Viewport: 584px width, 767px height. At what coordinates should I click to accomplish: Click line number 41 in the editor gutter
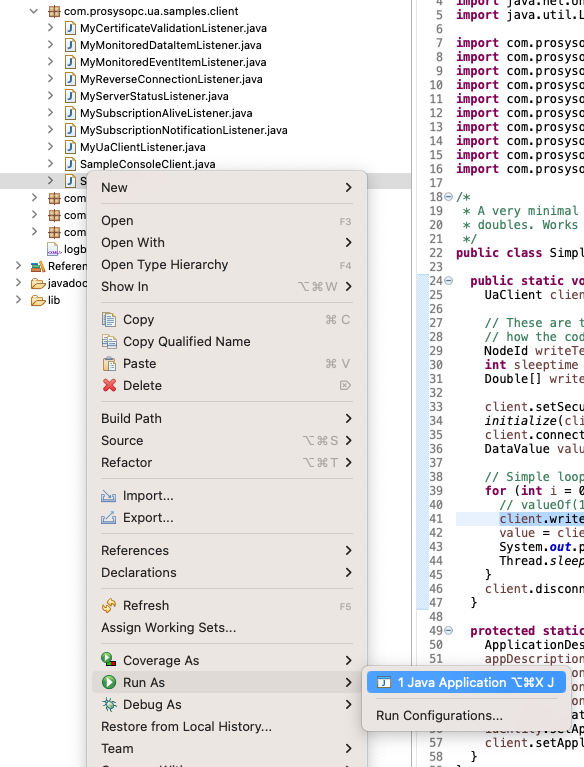pos(435,519)
